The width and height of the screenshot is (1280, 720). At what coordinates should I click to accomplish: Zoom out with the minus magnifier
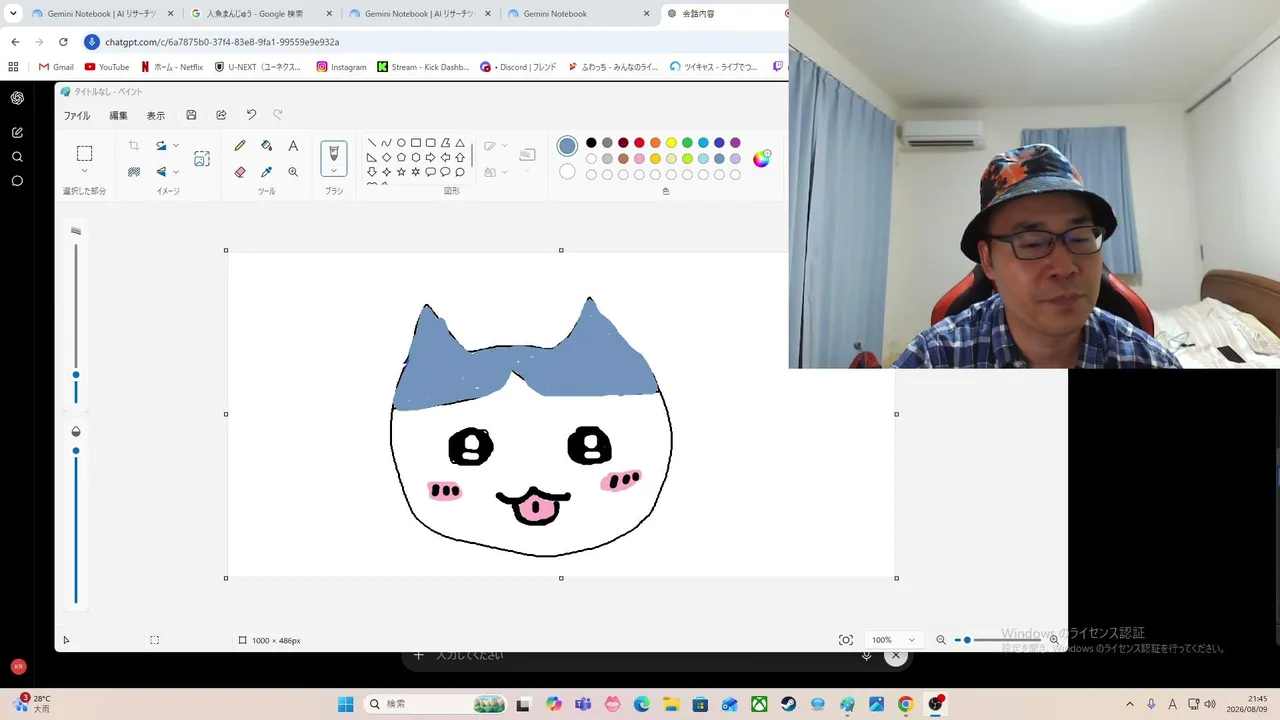(x=941, y=640)
